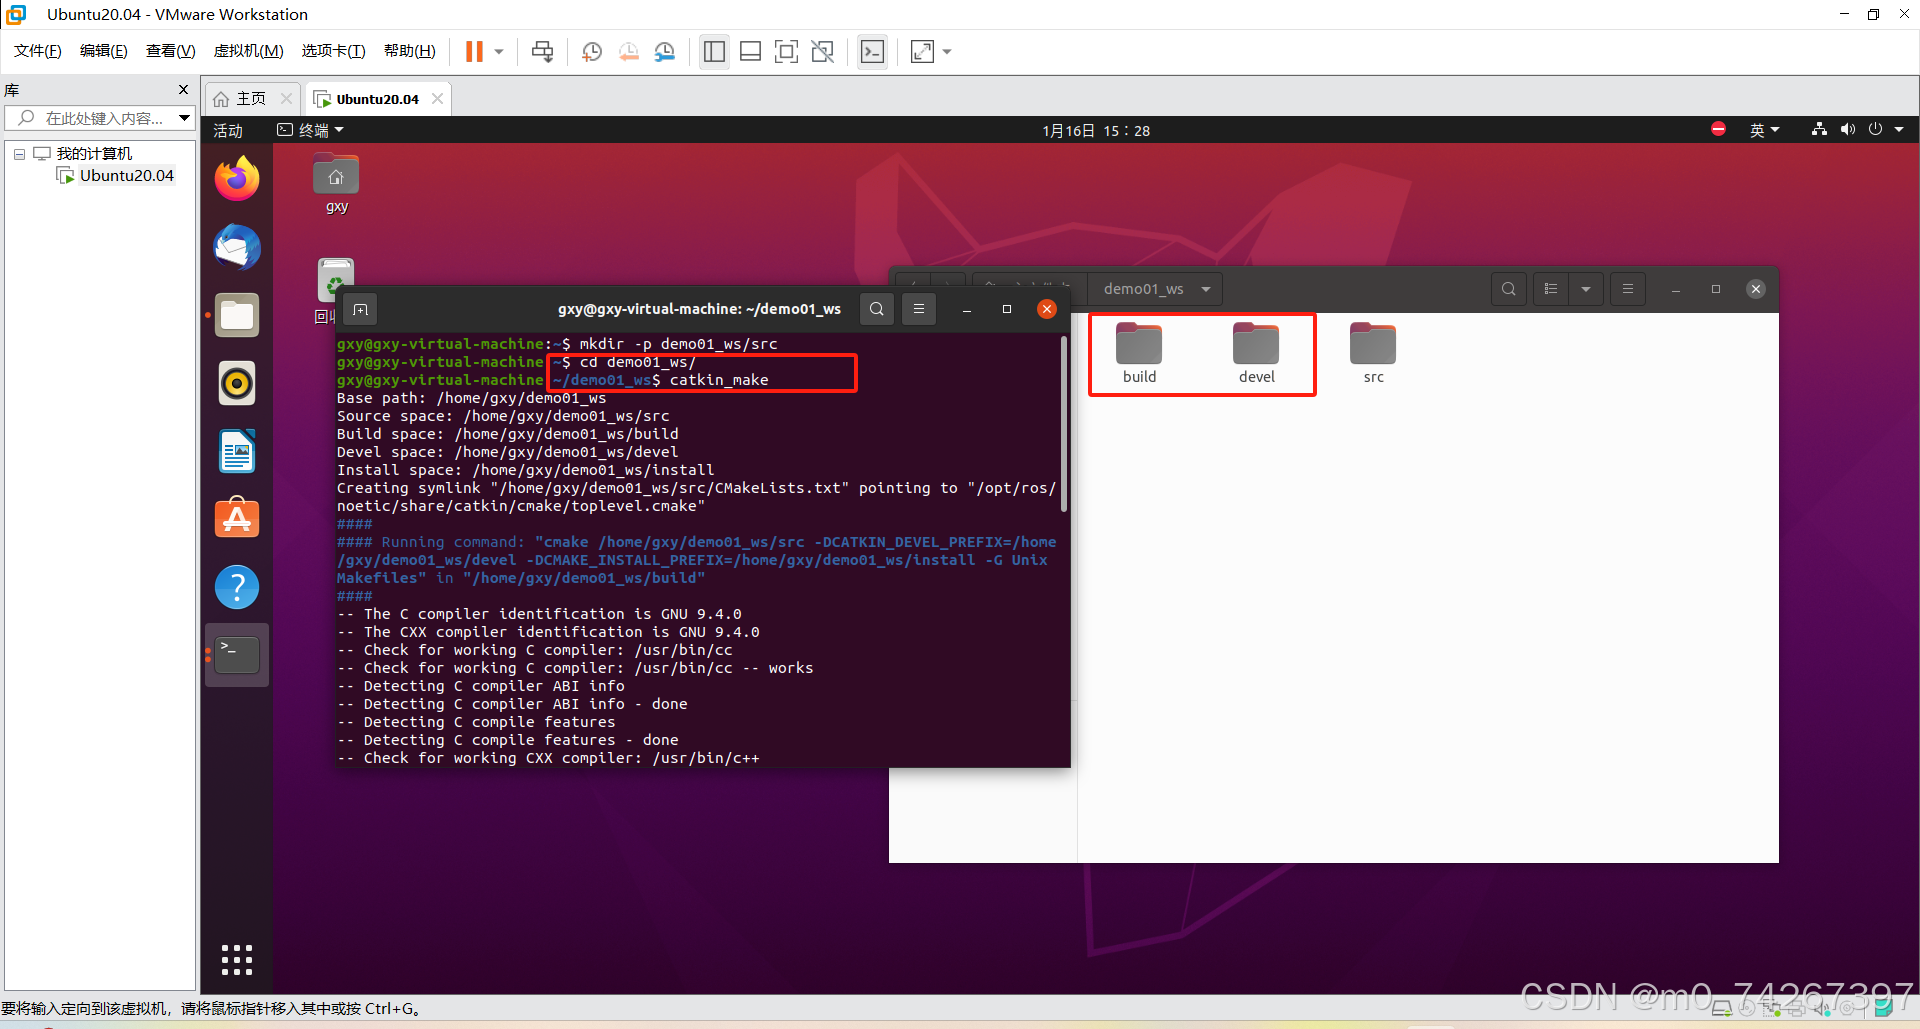This screenshot has width=1920, height=1029.
Task: Open the 英 input language menu
Action: pyautogui.click(x=1764, y=130)
